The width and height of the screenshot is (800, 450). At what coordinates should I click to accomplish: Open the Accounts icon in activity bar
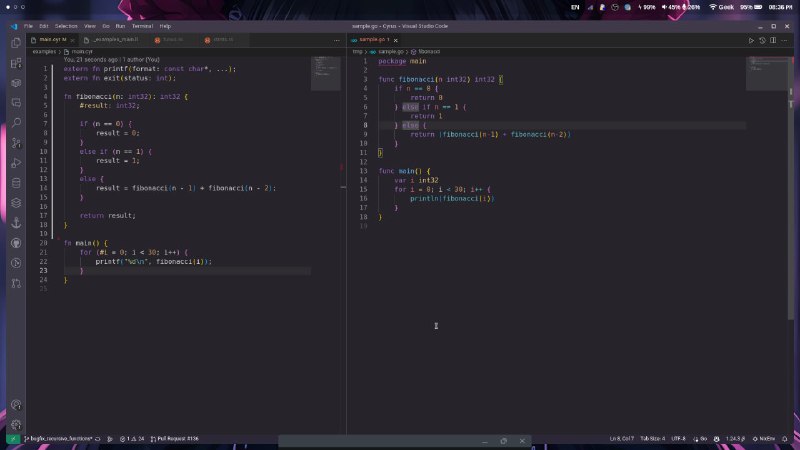click(x=16, y=405)
